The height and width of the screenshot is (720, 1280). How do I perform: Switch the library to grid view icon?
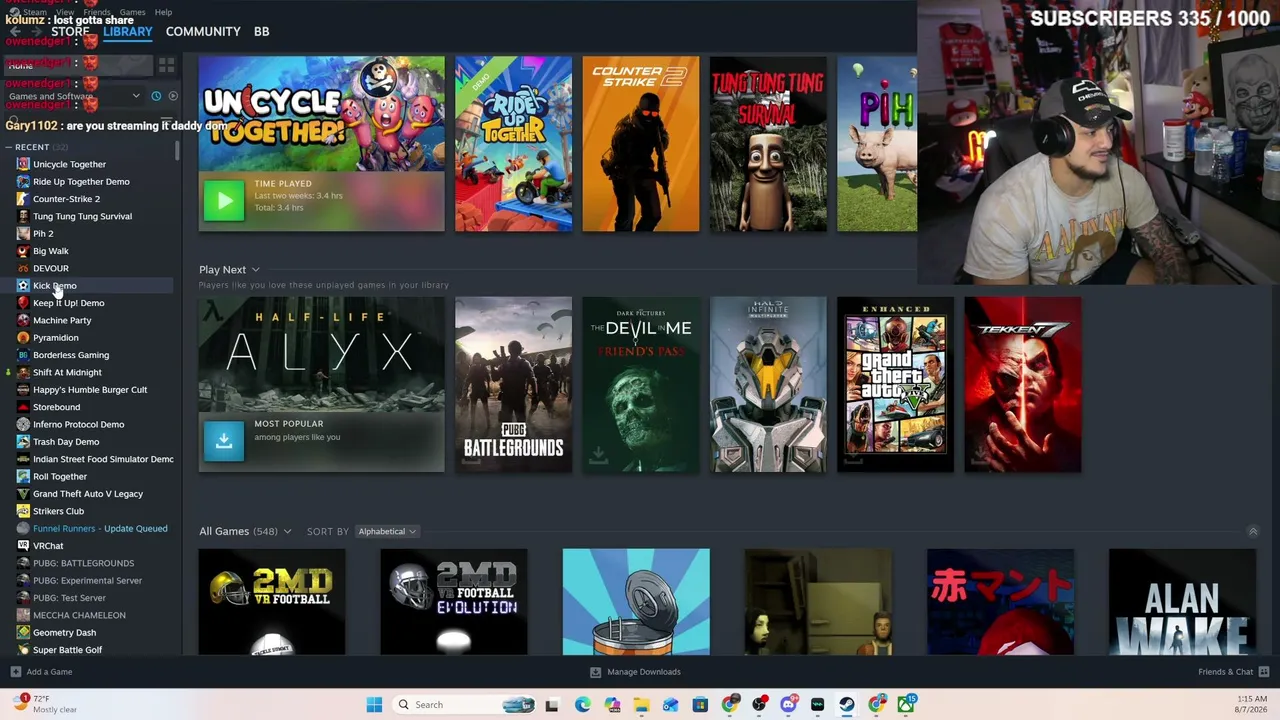[166, 65]
